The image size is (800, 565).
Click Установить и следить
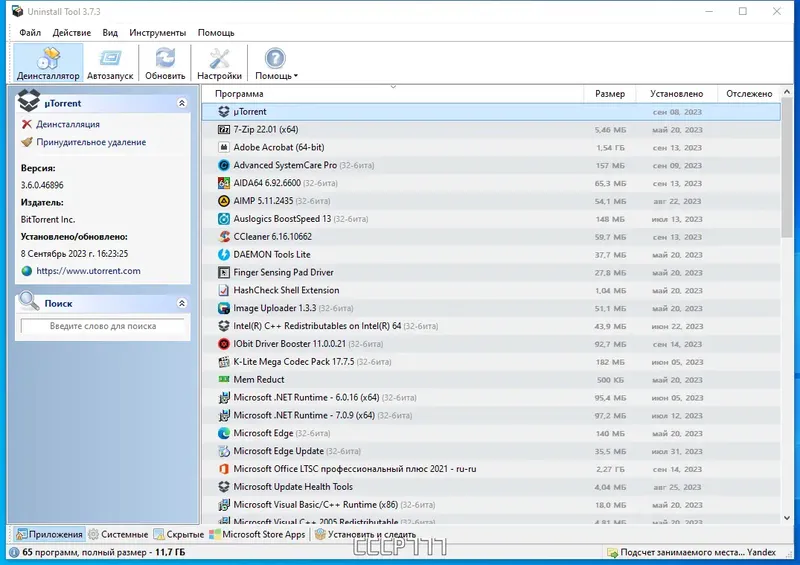(365, 534)
